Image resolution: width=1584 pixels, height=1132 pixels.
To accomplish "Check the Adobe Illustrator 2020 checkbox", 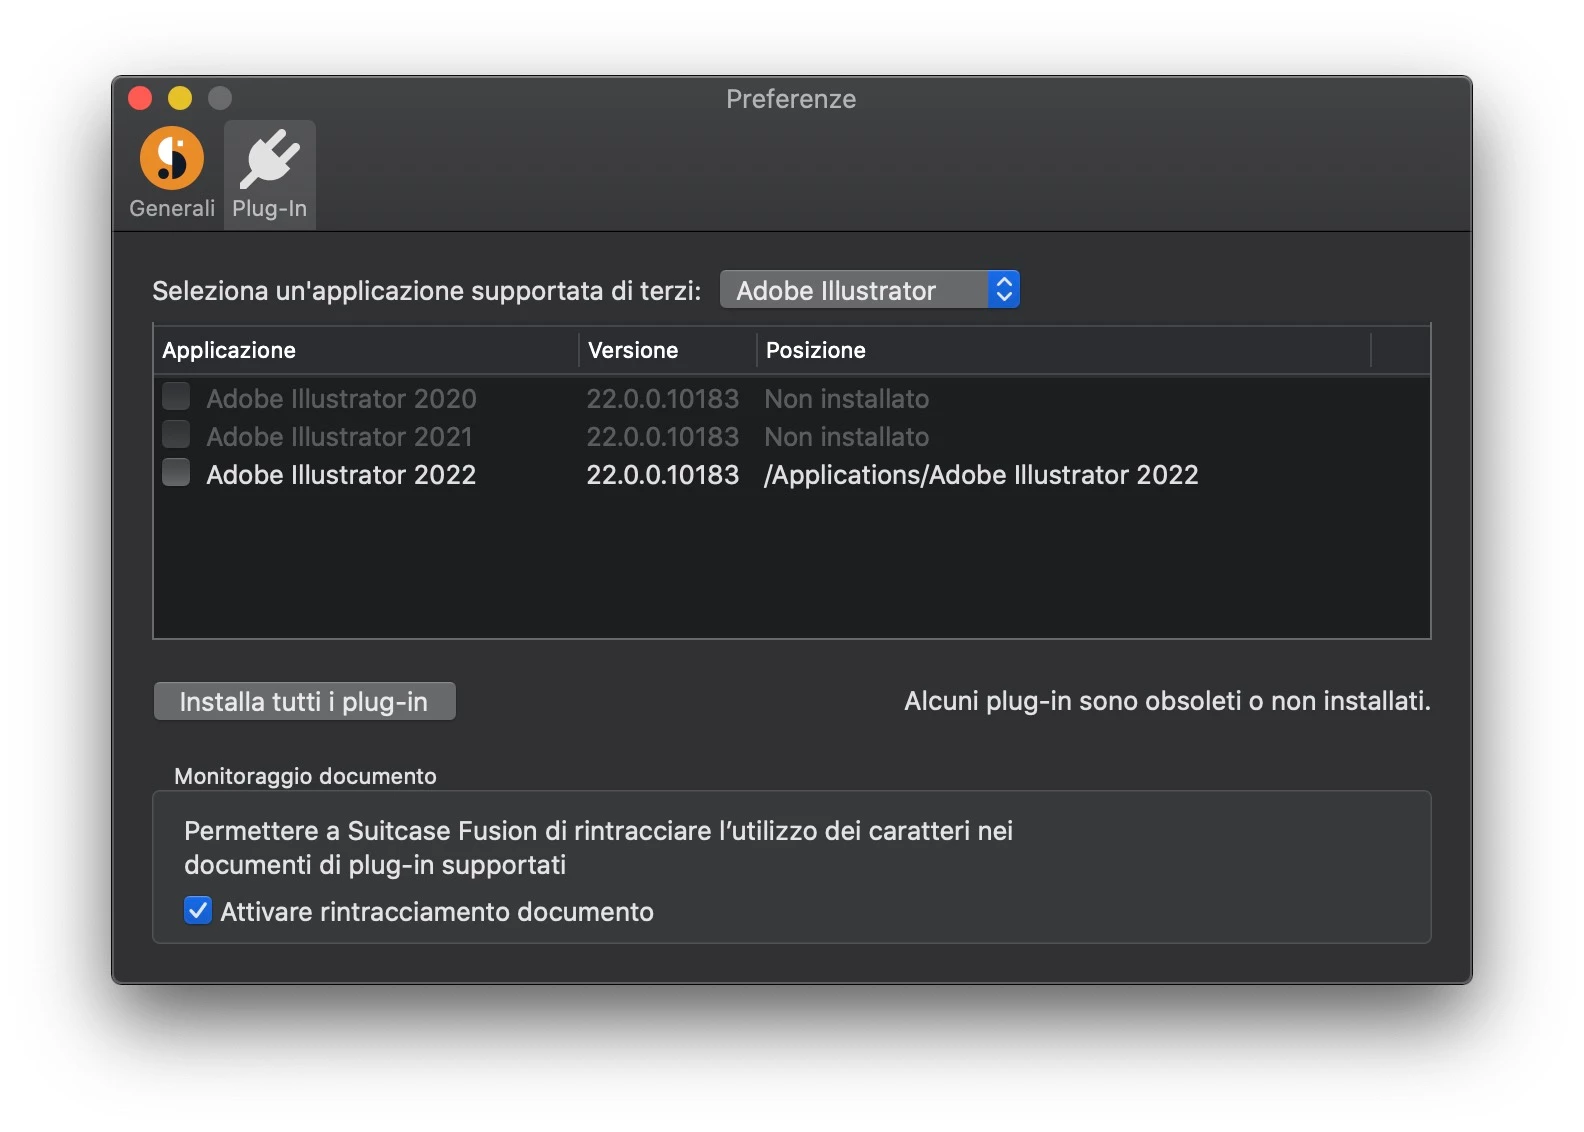I will [x=176, y=397].
